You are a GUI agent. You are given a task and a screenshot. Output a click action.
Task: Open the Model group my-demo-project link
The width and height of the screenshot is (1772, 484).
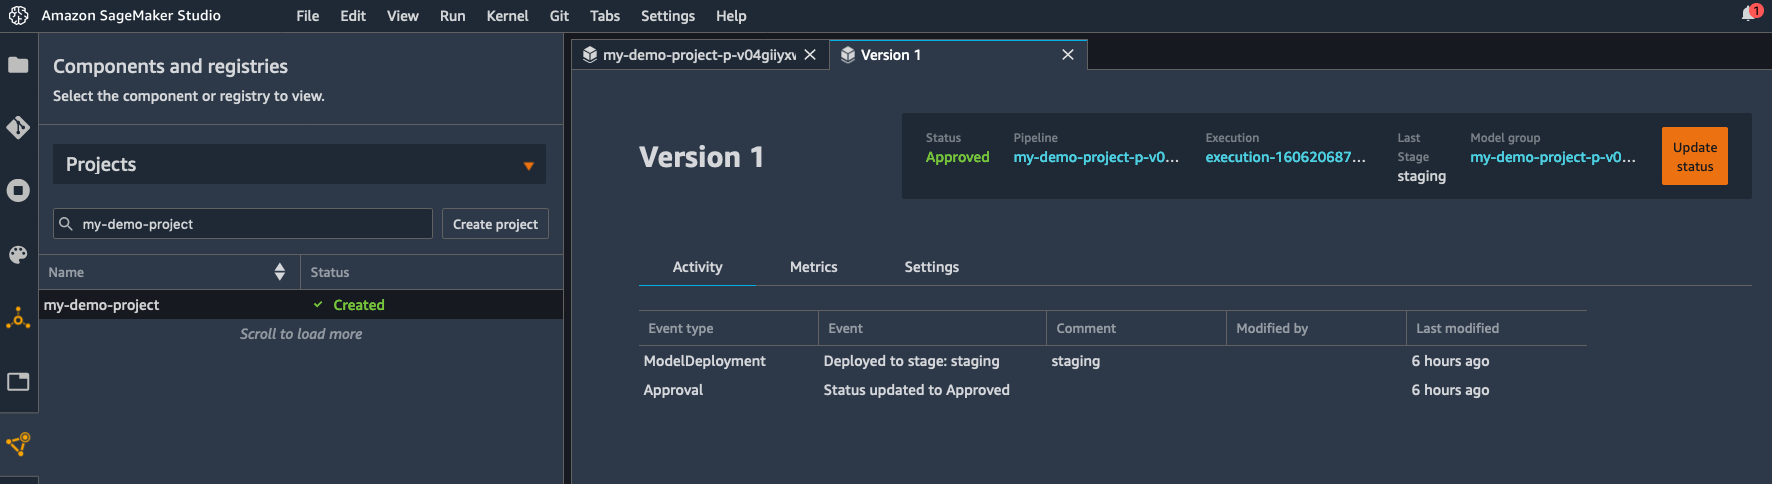click(1553, 157)
